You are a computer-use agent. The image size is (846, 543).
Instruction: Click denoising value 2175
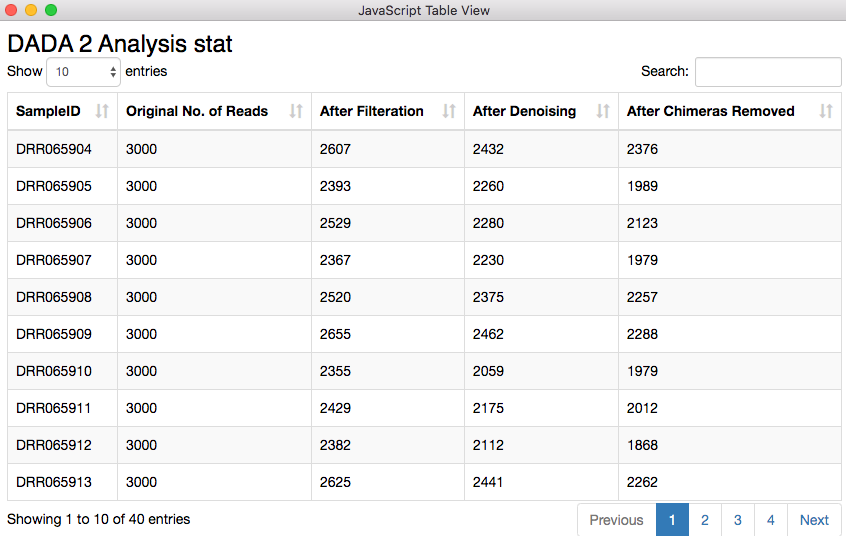488,408
